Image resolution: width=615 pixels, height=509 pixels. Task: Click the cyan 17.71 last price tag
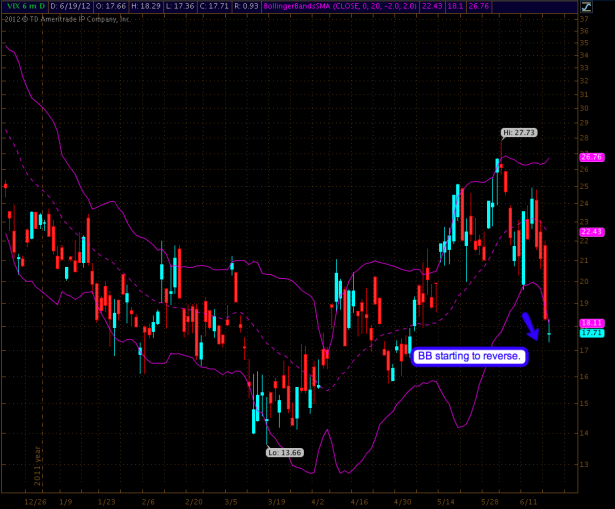pos(590,333)
